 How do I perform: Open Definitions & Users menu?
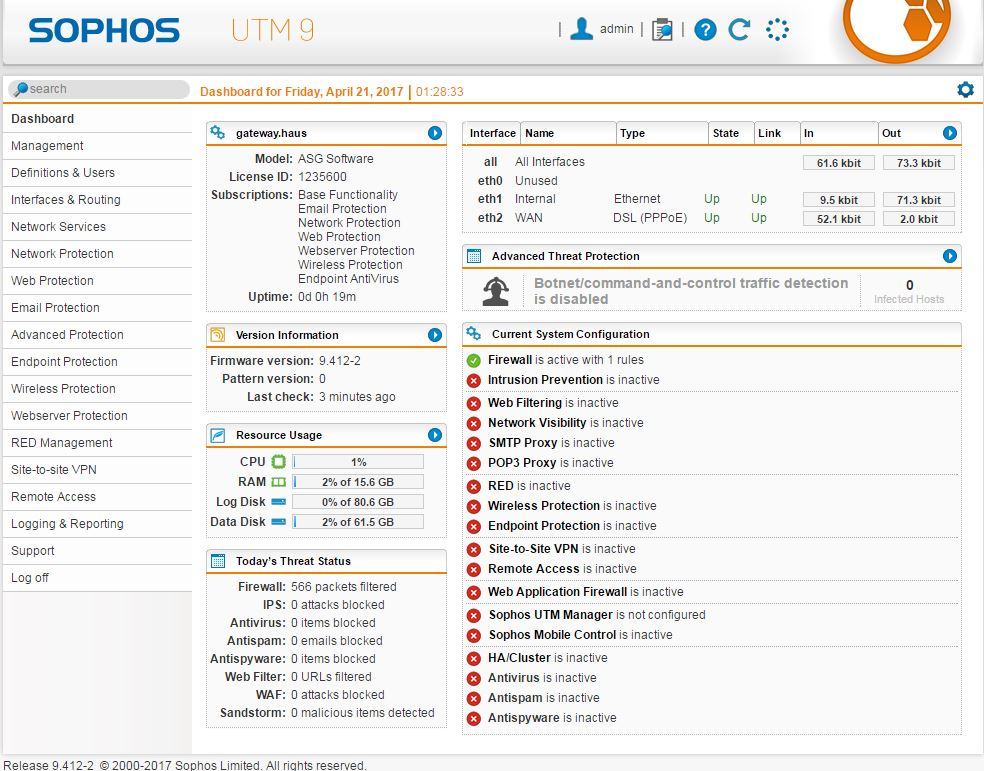[97, 173]
